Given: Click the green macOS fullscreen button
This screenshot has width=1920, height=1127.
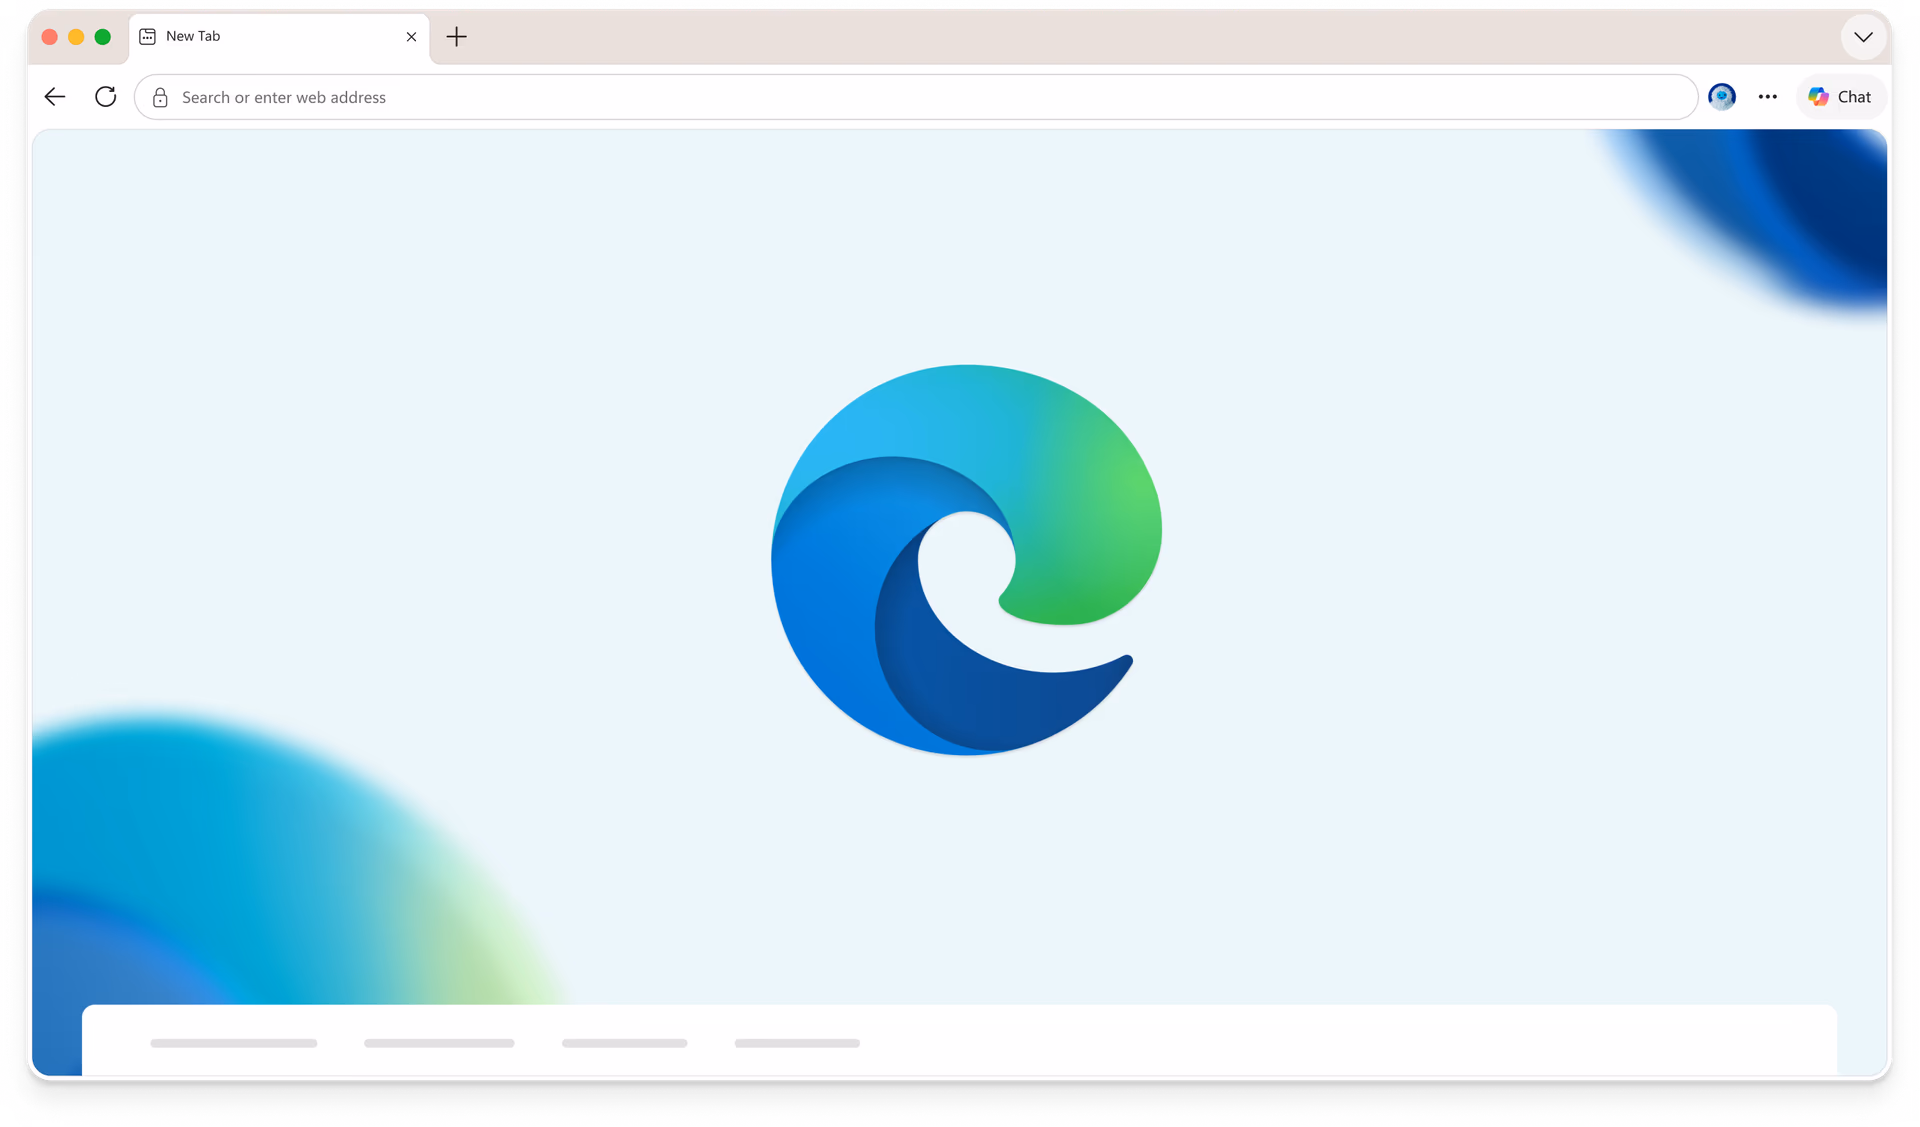Looking at the screenshot, I should click(x=102, y=37).
